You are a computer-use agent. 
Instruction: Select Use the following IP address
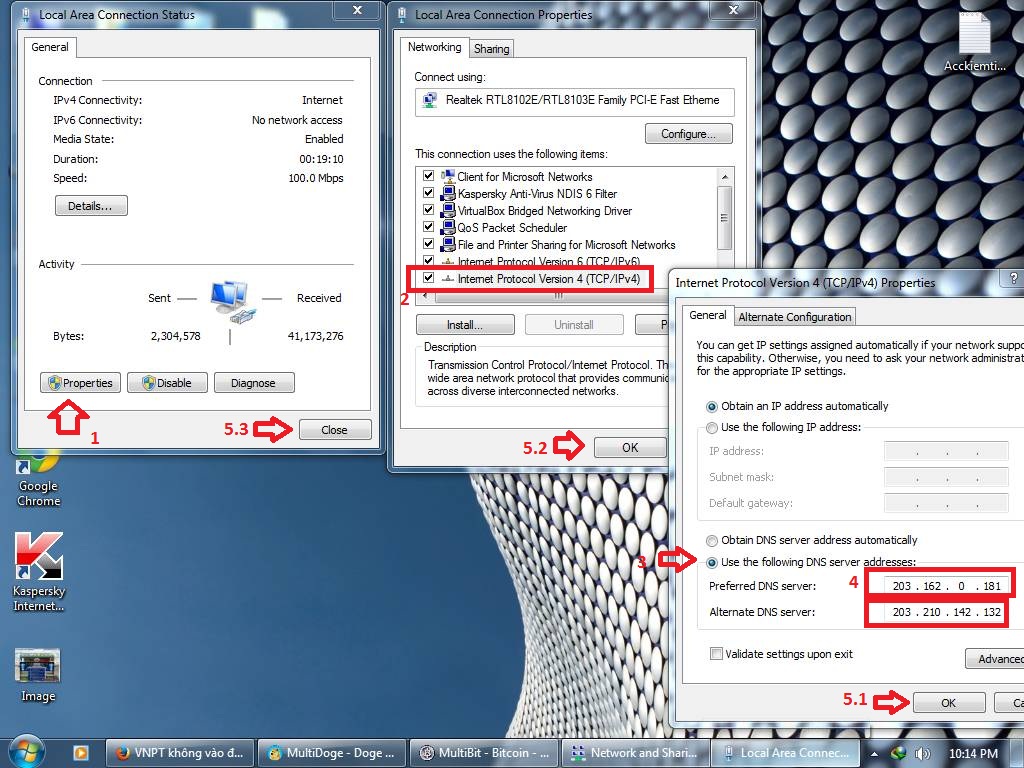pos(712,428)
